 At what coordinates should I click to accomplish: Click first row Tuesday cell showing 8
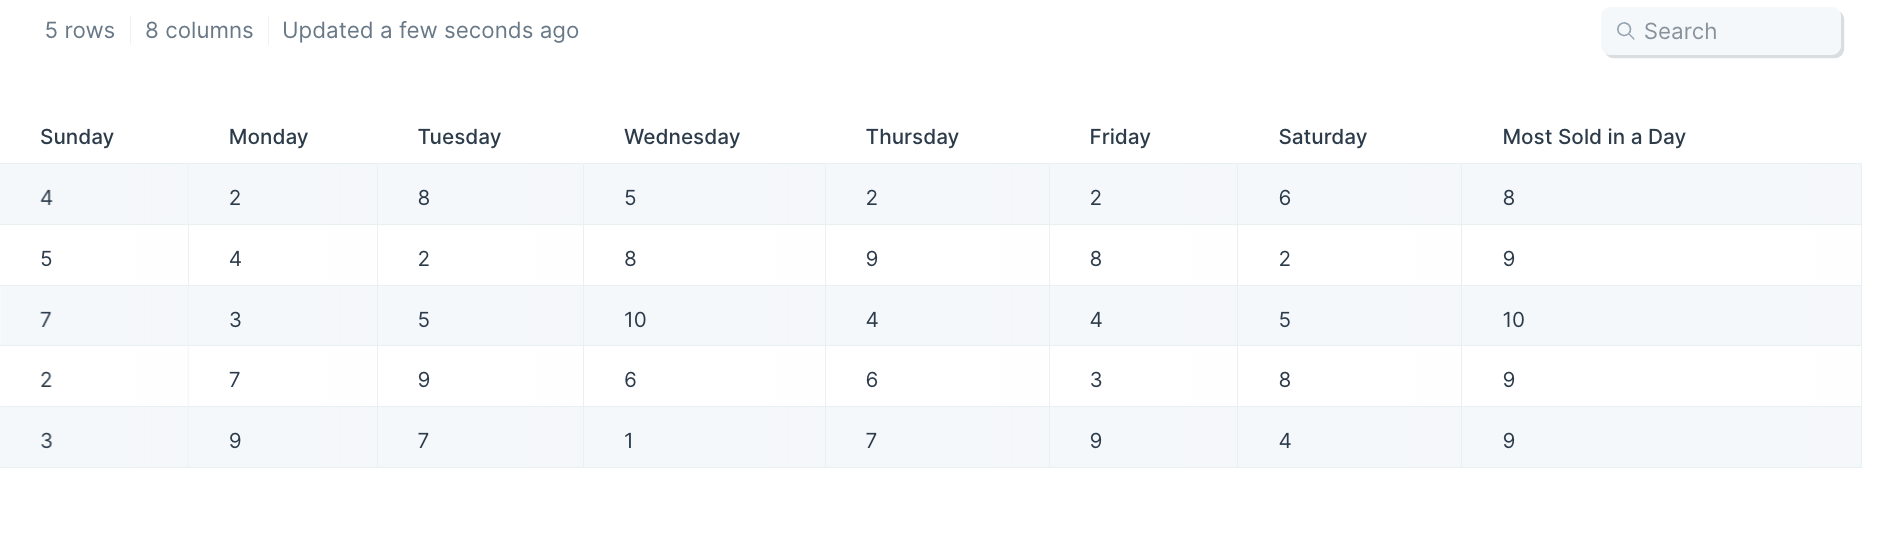coord(480,198)
